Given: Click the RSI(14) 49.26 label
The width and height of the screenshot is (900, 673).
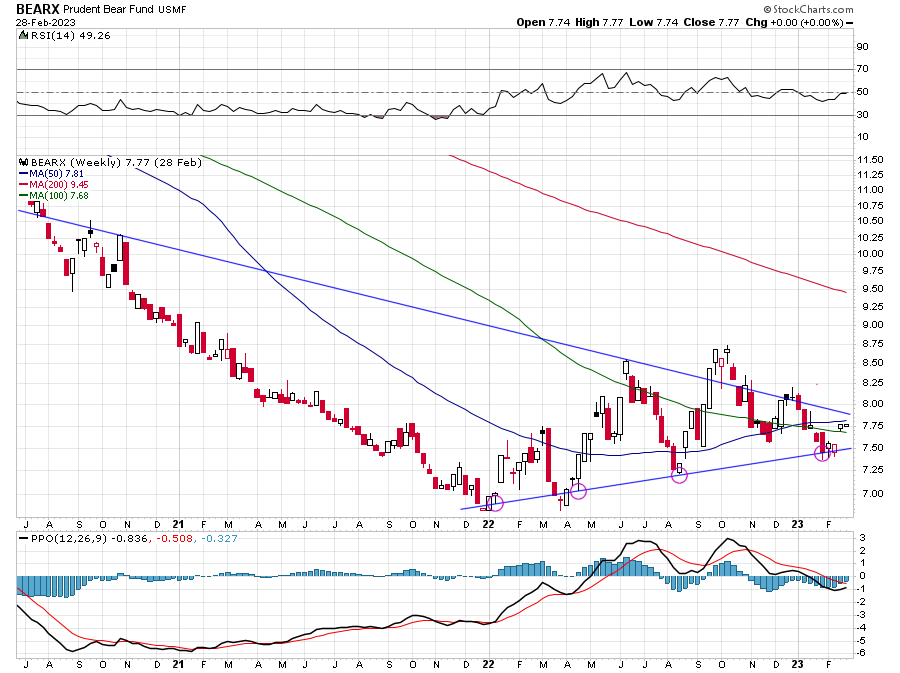Looking at the screenshot, I should 70,36.
